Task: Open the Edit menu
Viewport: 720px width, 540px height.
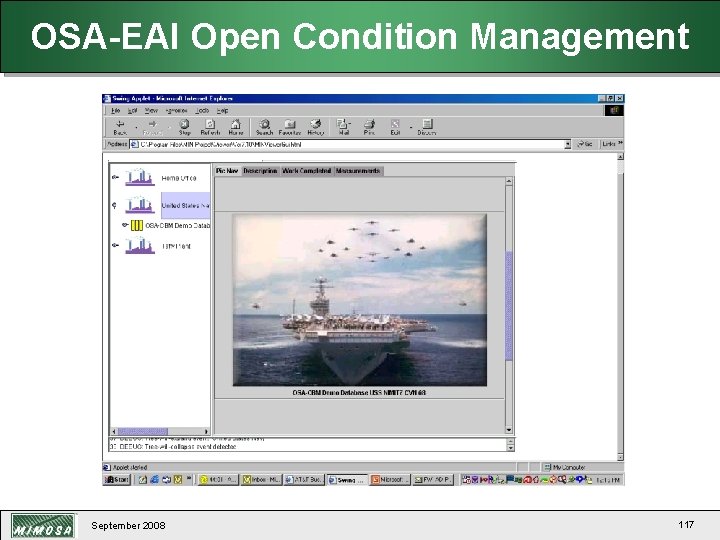Action: pyautogui.click(x=132, y=111)
